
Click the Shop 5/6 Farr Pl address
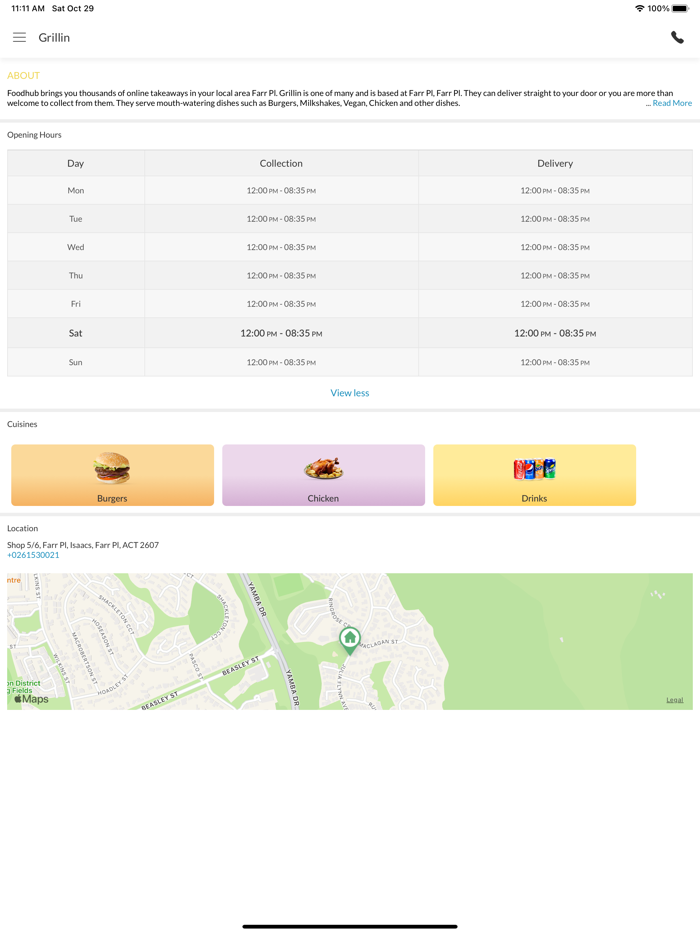click(x=83, y=545)
